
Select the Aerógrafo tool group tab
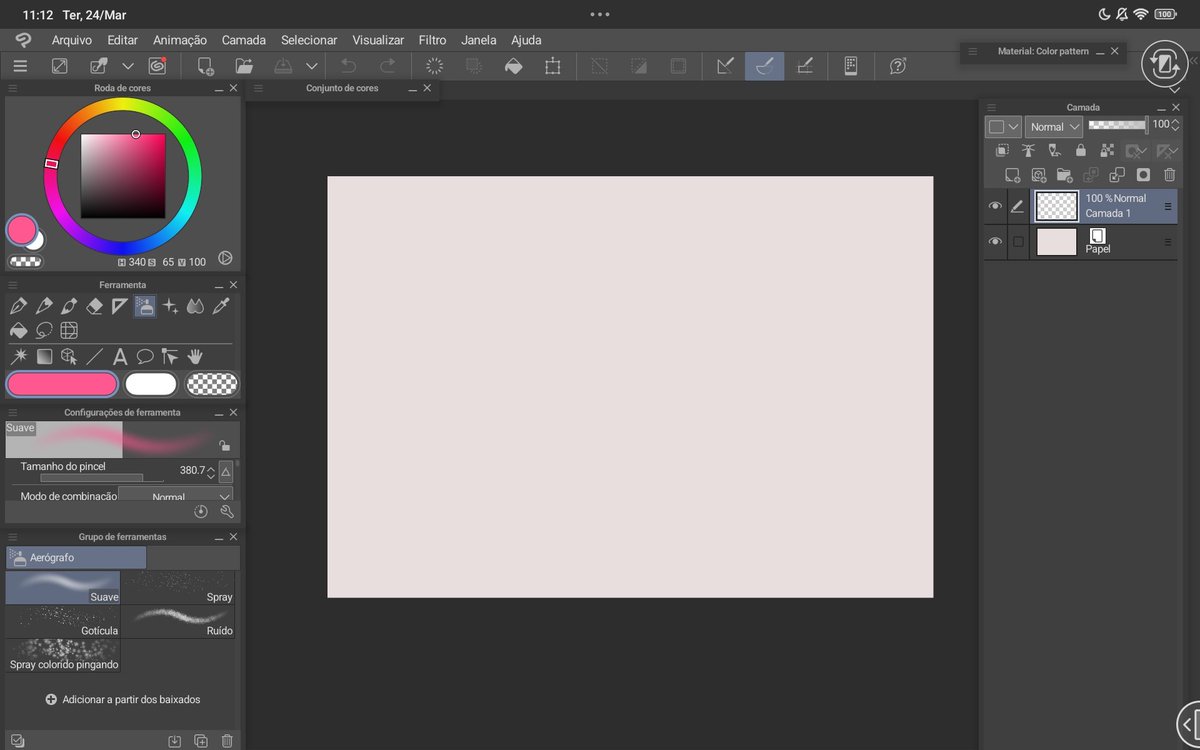click(x=76, y=557)
